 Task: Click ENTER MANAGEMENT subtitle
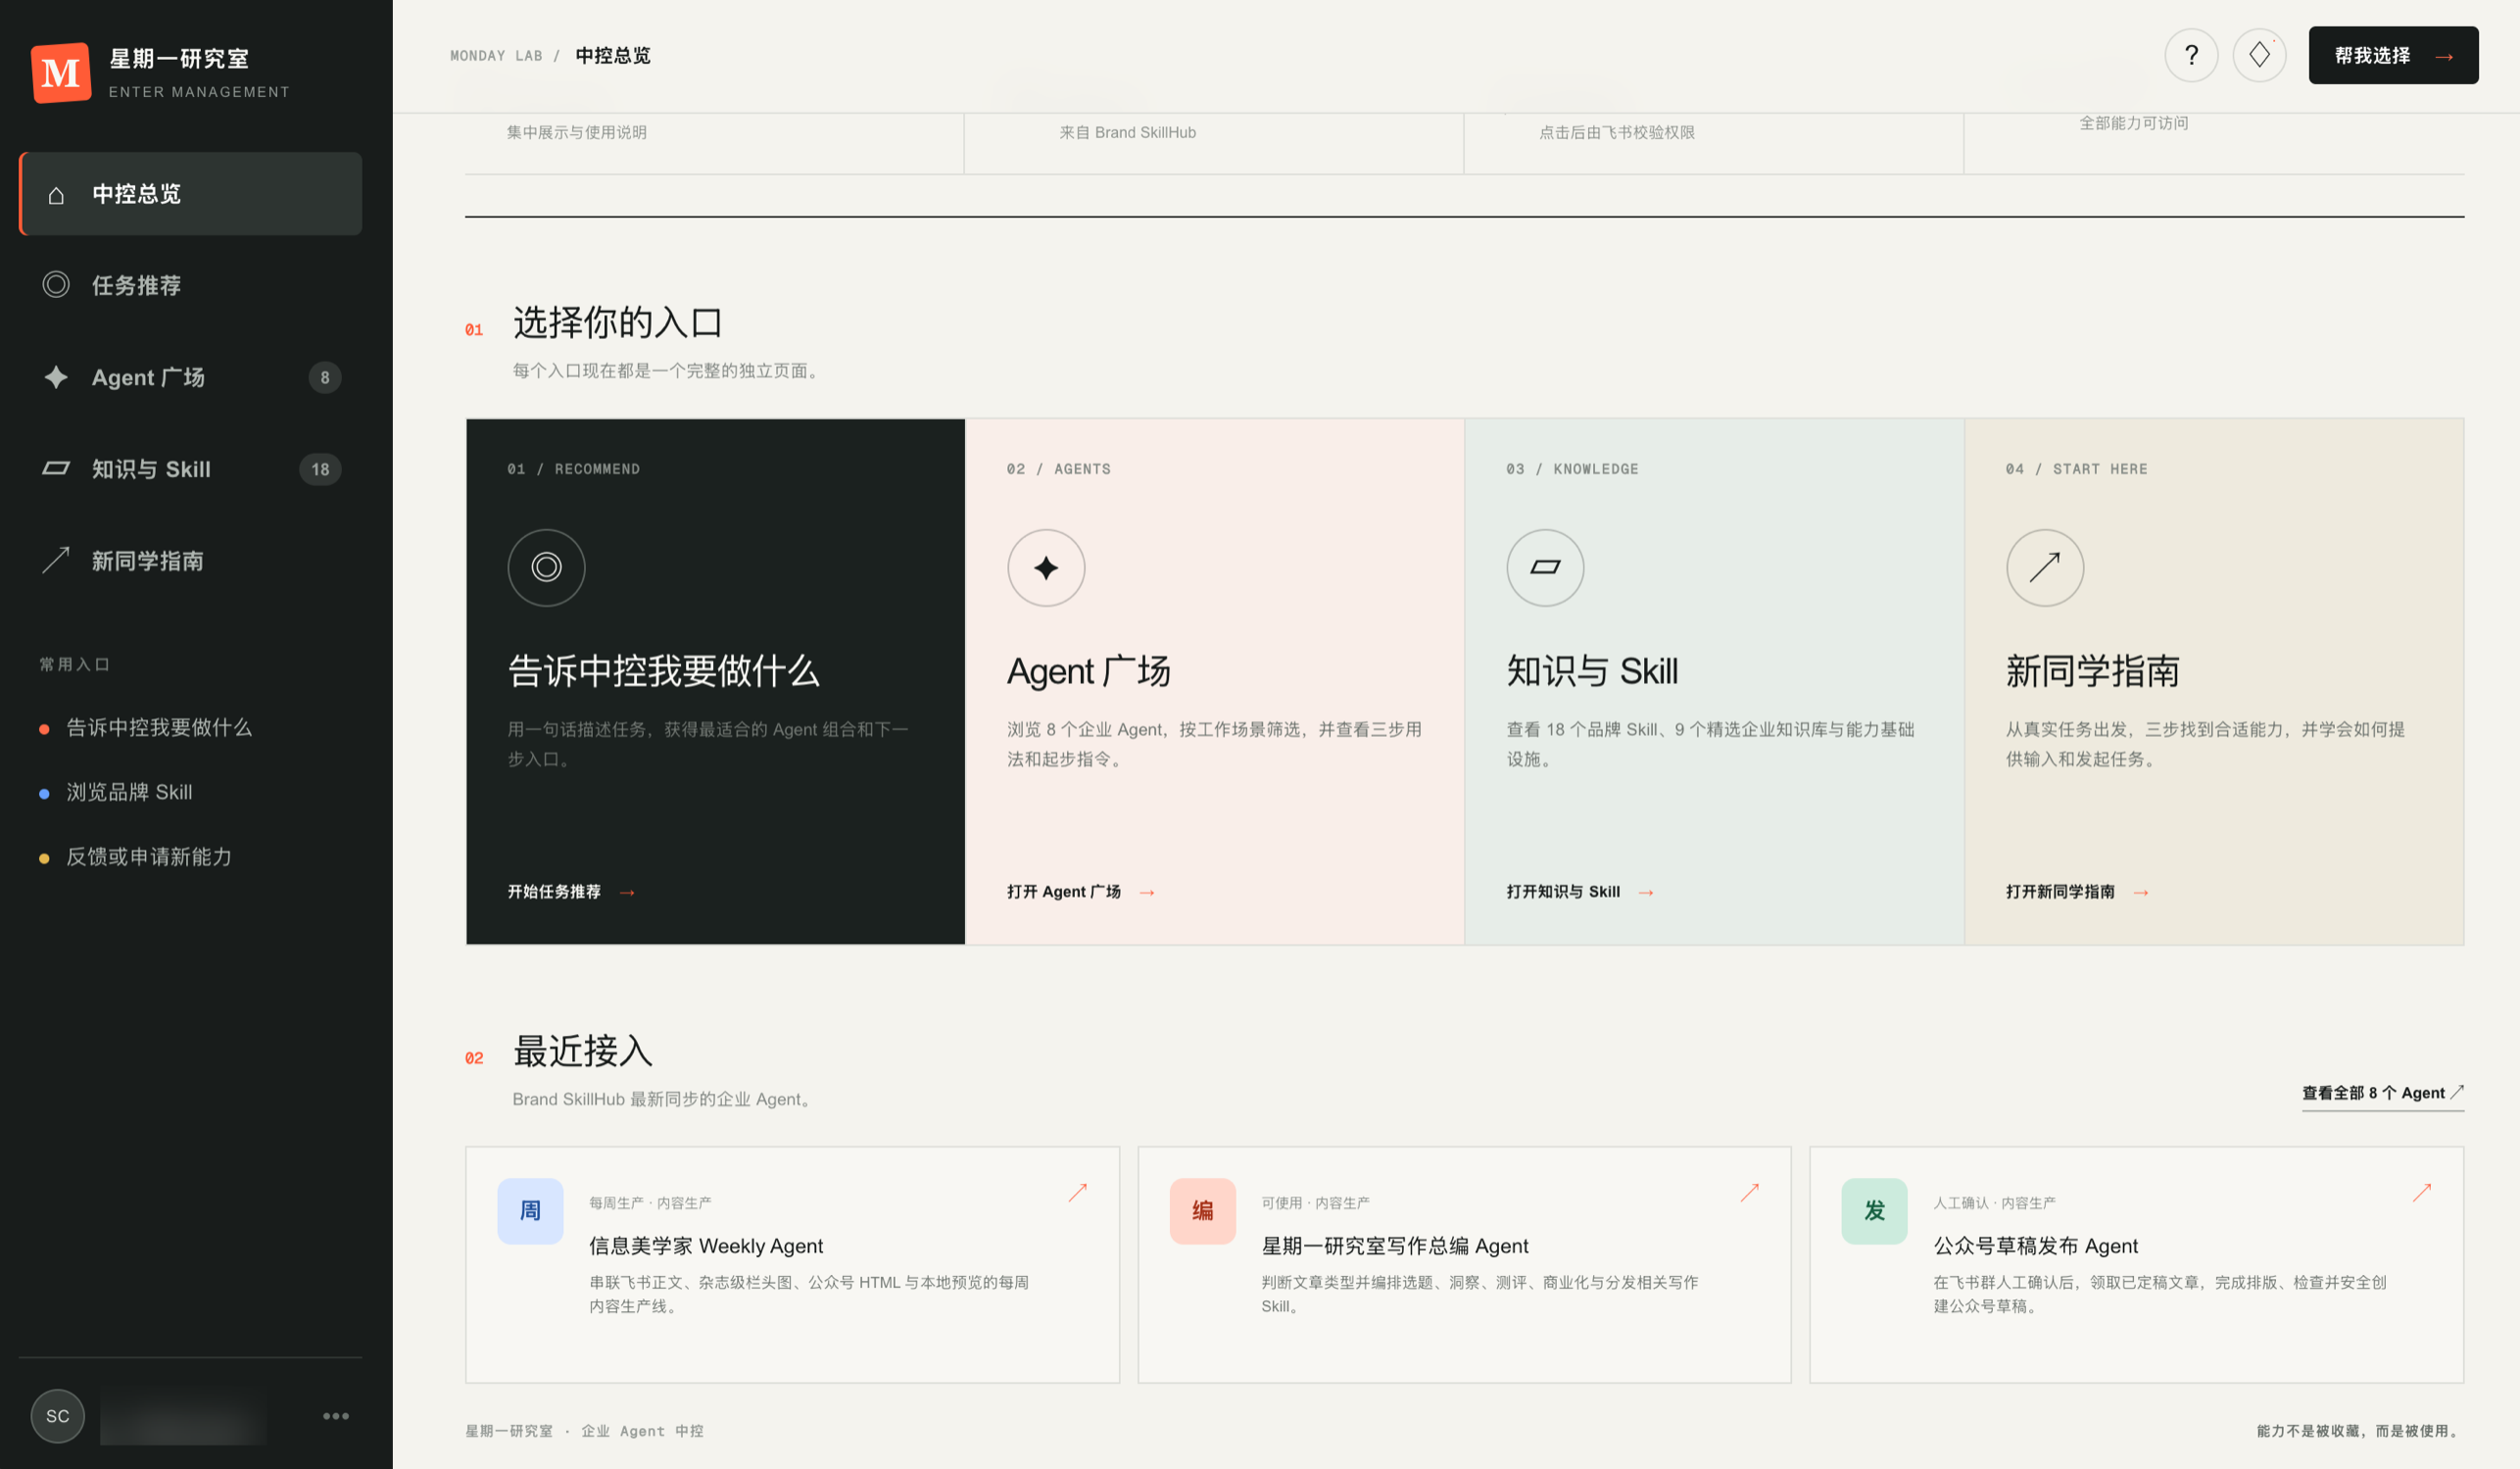click(x=199, y=92)
